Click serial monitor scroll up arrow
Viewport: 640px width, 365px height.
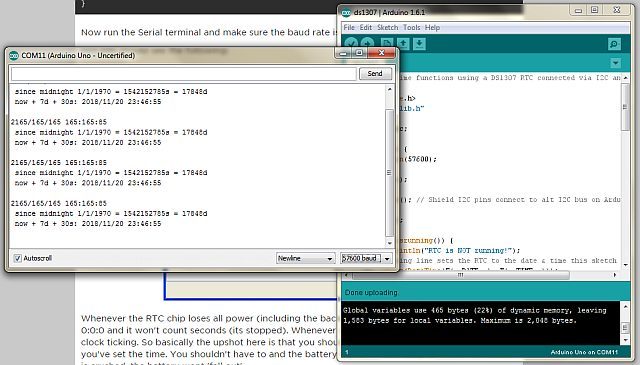(389, 89)
